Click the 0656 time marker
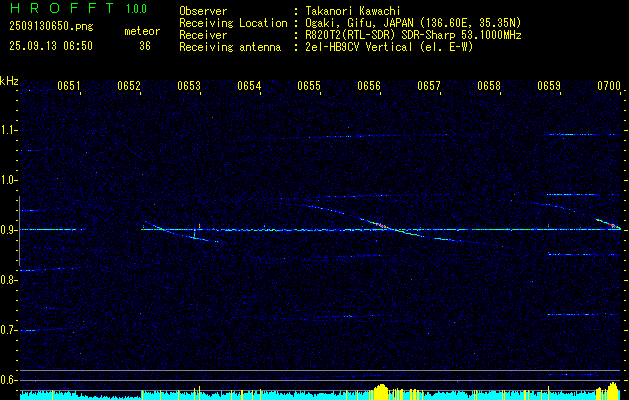The image size is (629, 400). pos(369,85)
